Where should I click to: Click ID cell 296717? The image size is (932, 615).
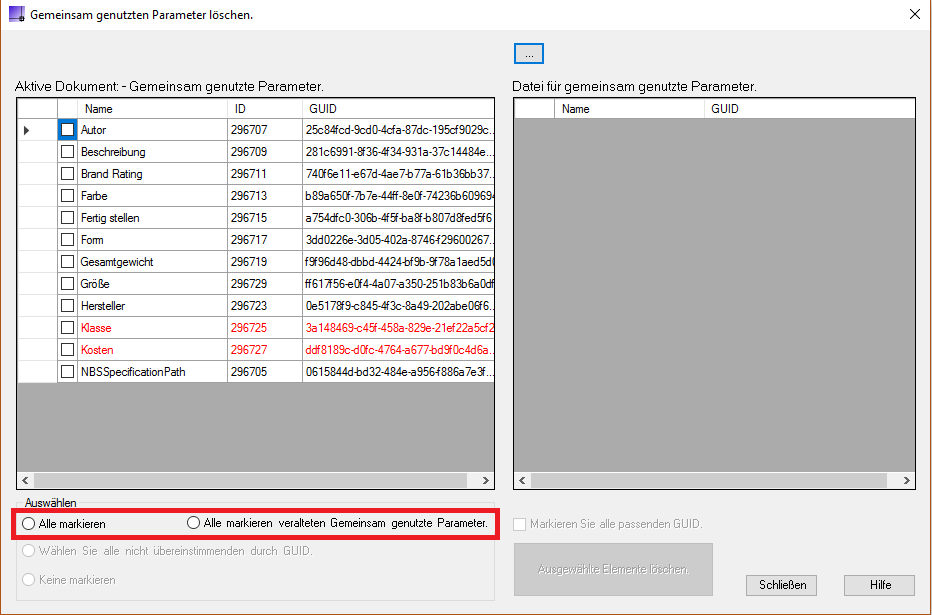point(265,239)
